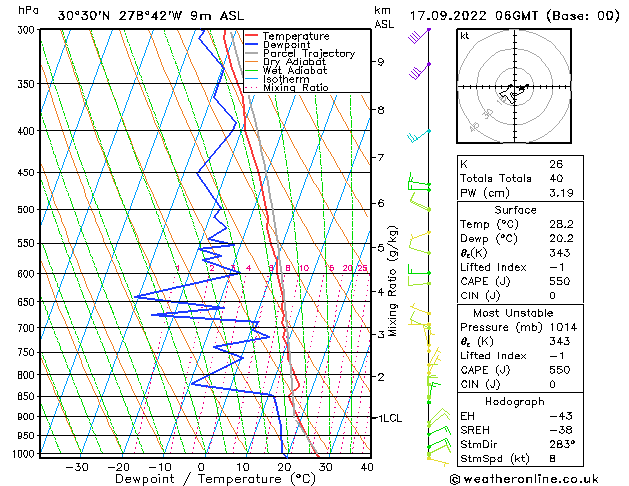
Task: Click the Mixing Ratio legend entry
Action: 287,87
